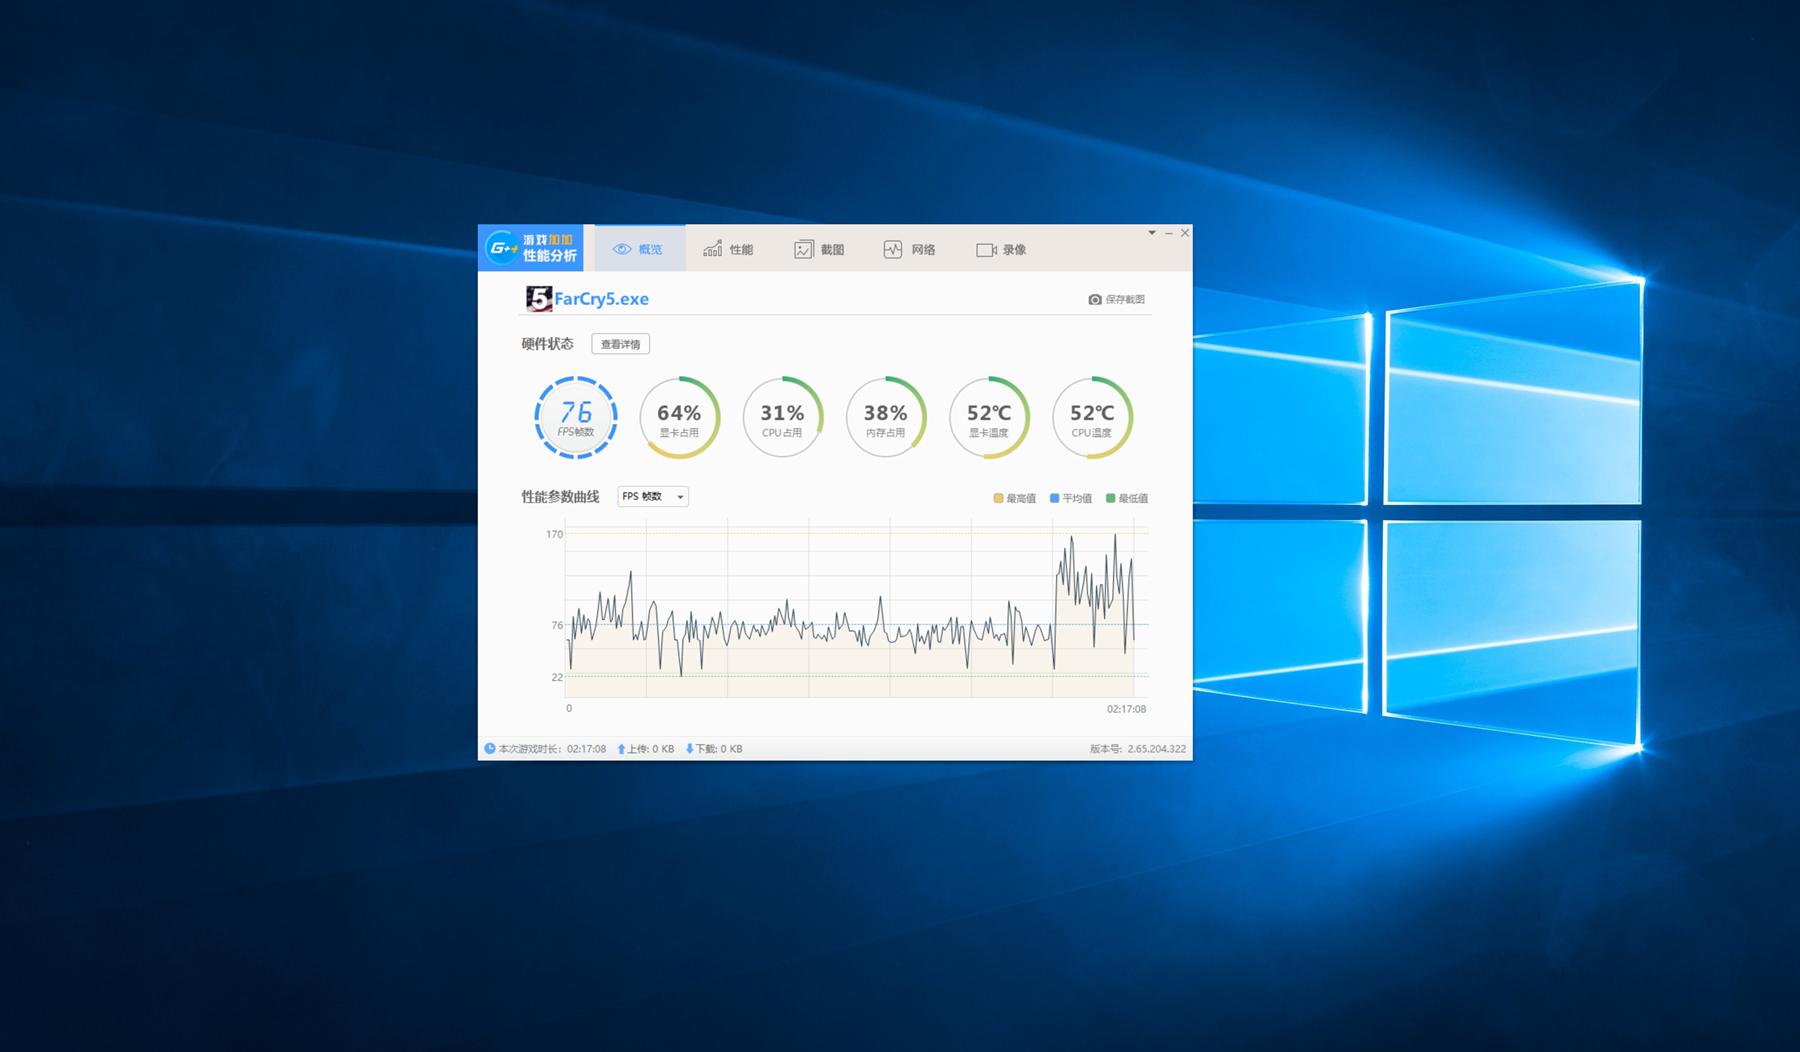This screenshot has width=1800, height=1052.
Task: Open hardware details via 查看详情
Action: [620, 344]
